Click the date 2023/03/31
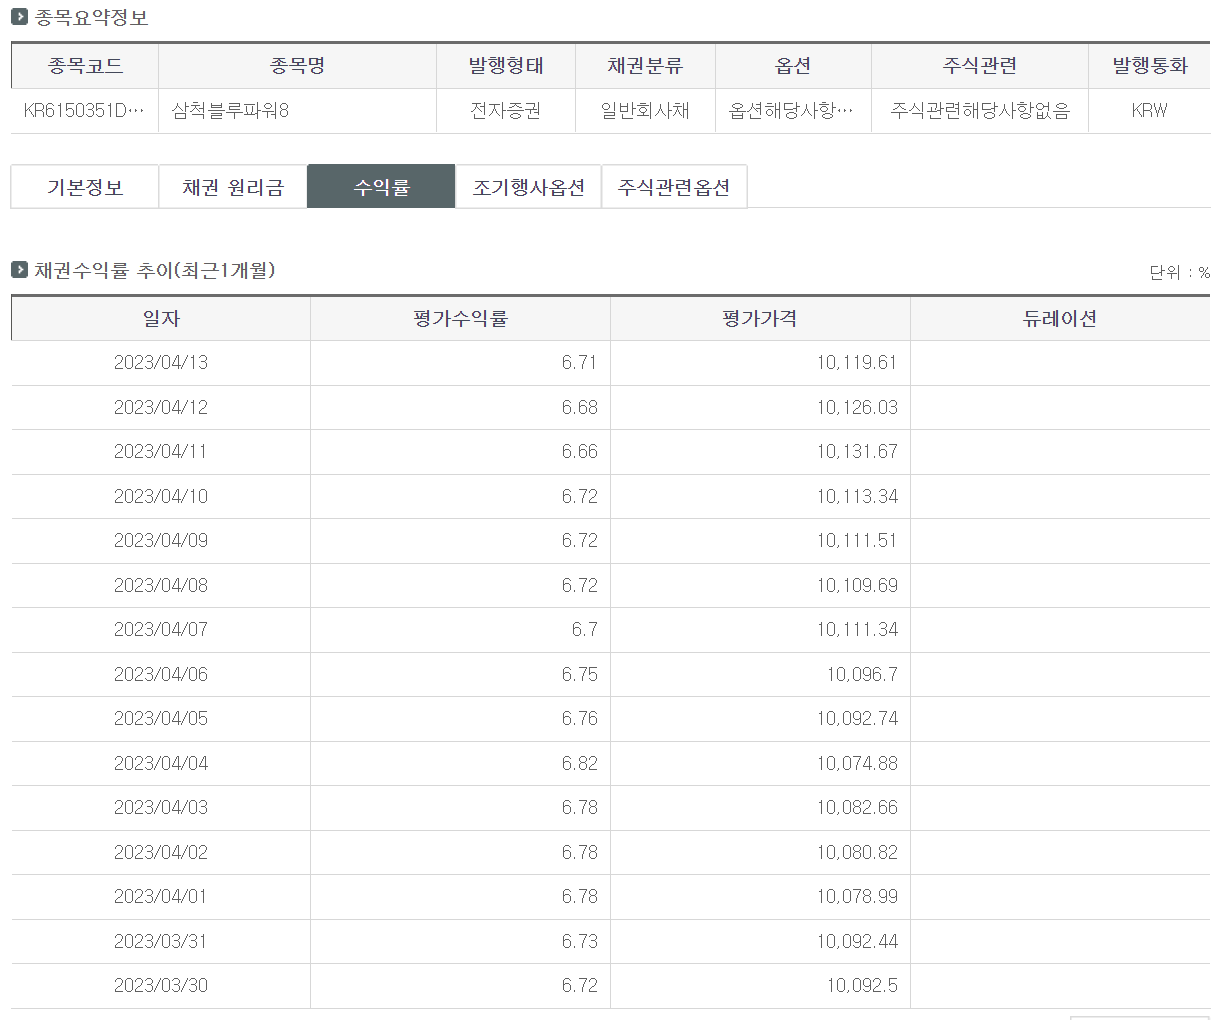 [161, 942]
